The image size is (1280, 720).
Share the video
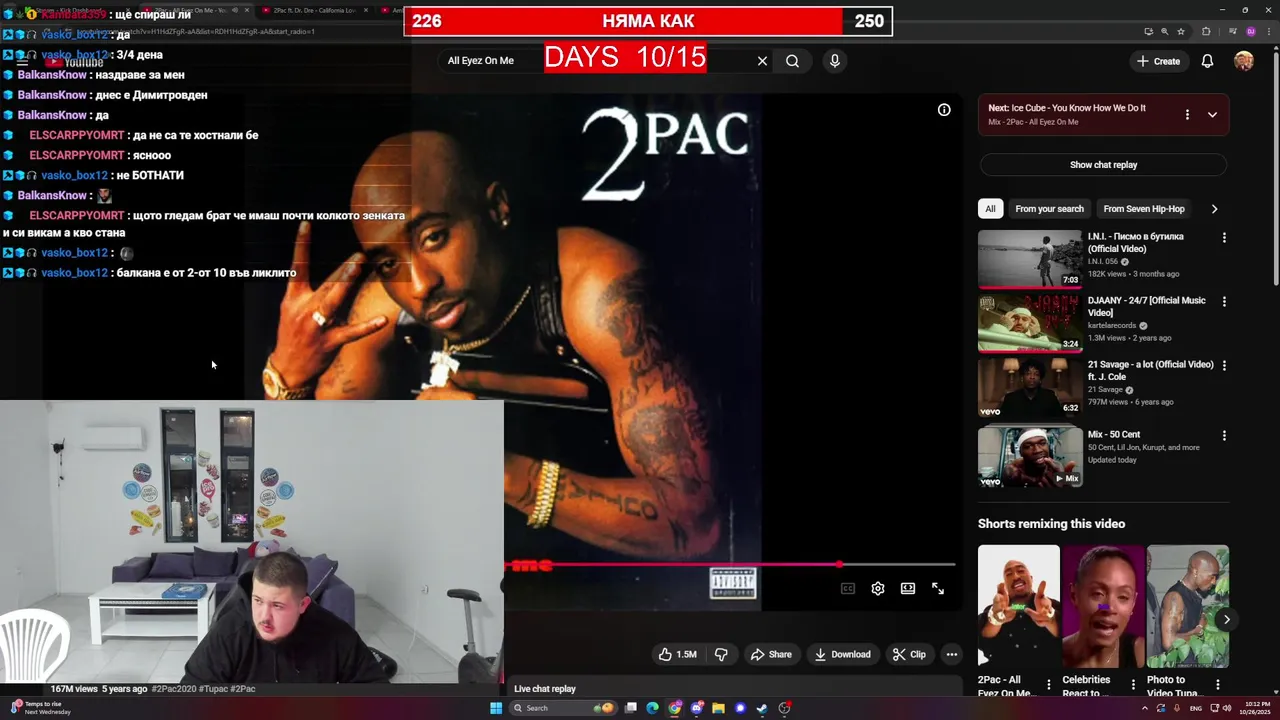coord(771,654)
